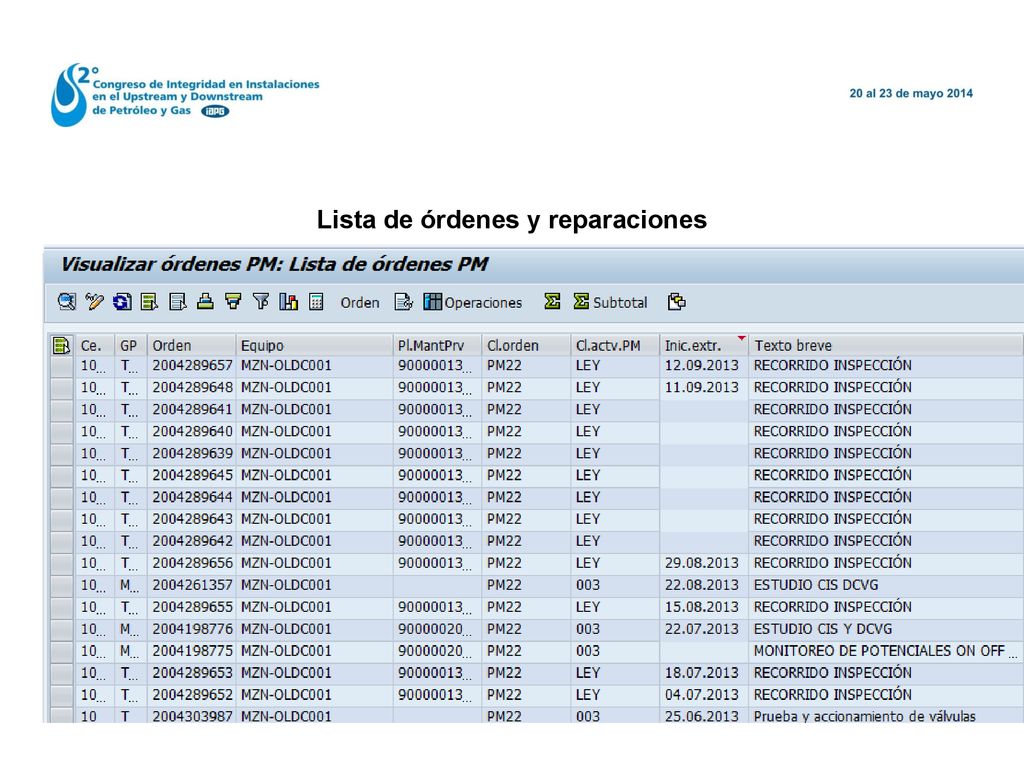The width and height of the screenshot is (1024, 768).
Task: Click MONITOREO DE POTENCIALES ON OFF cell
Action: click(885, 651)
